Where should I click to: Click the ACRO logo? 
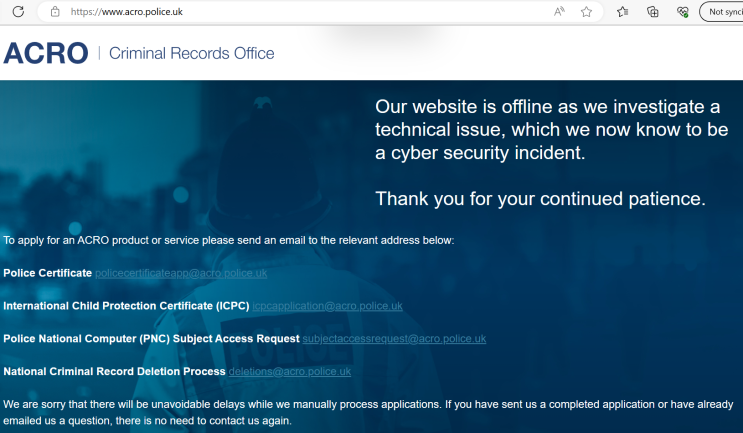[45, 53]
